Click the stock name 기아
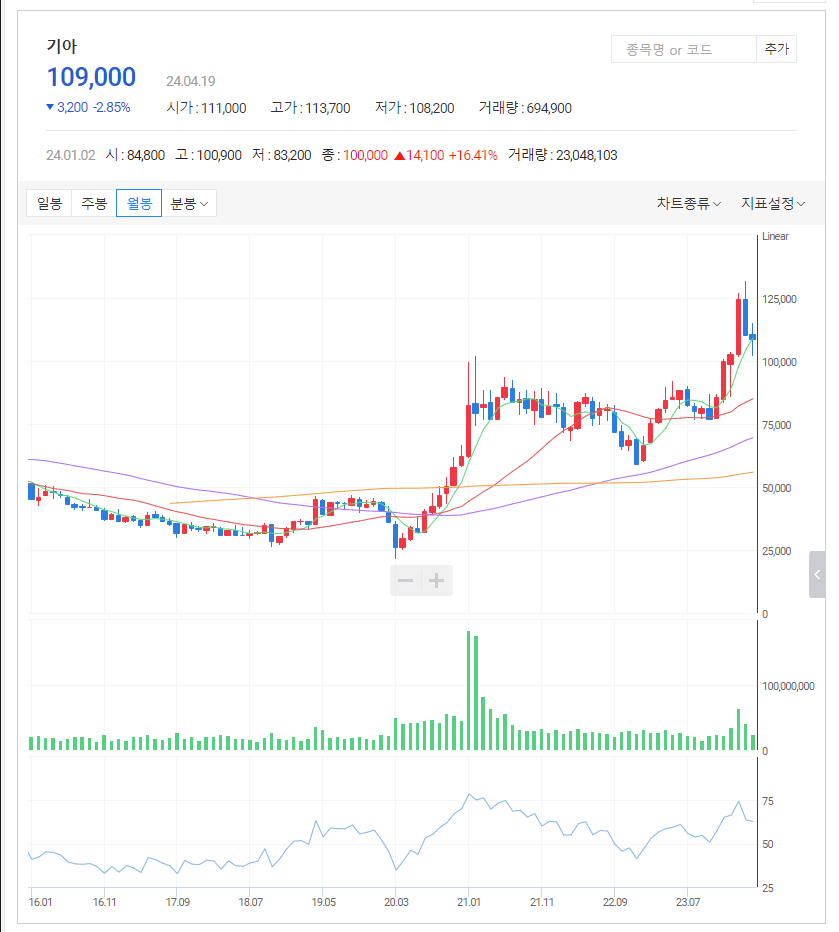The height and width of the screenshot is (932, 839). coord(62,46)
